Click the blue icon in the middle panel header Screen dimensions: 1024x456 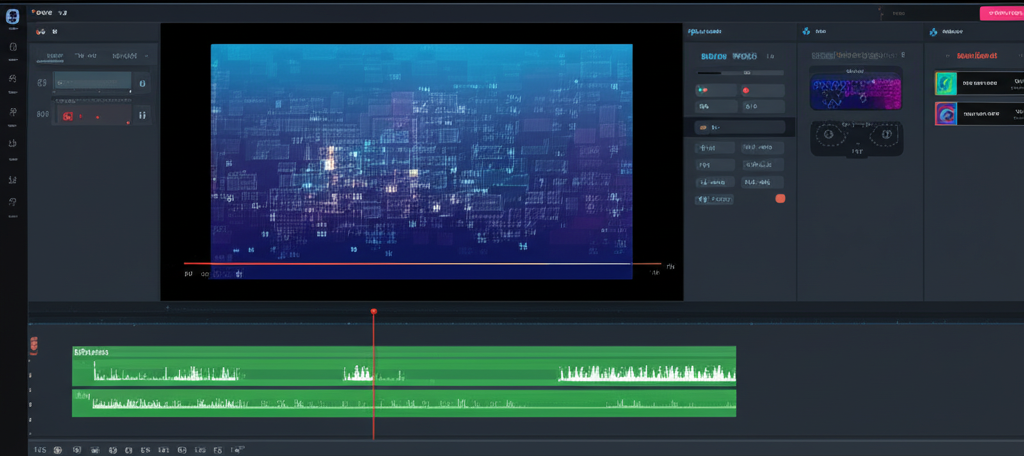click(806, 31)
